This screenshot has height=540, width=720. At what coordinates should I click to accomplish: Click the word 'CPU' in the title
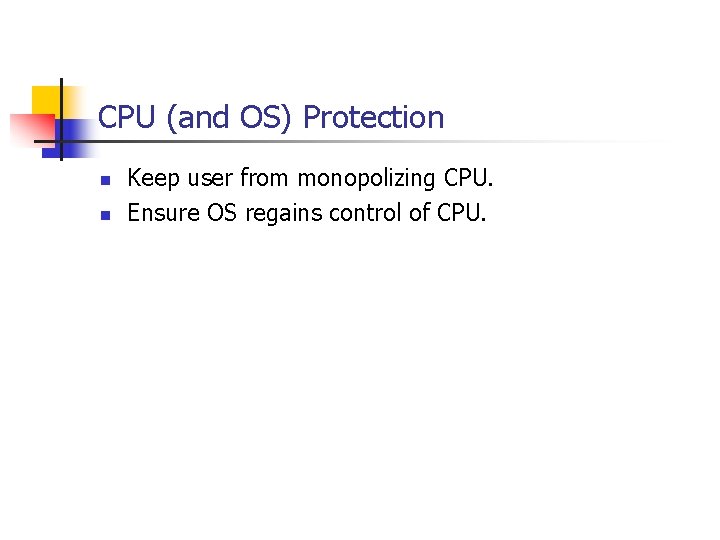[x=128, y=118]
